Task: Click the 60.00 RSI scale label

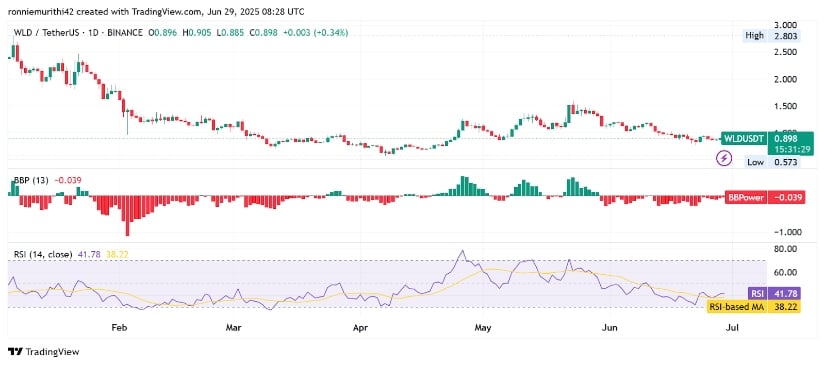Action: pos(785,272)
